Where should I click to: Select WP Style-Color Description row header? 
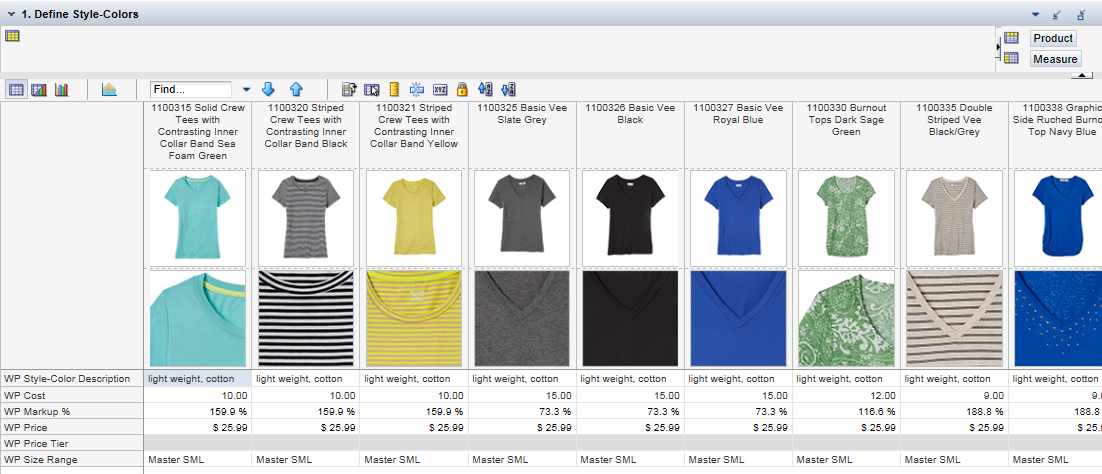72,378
